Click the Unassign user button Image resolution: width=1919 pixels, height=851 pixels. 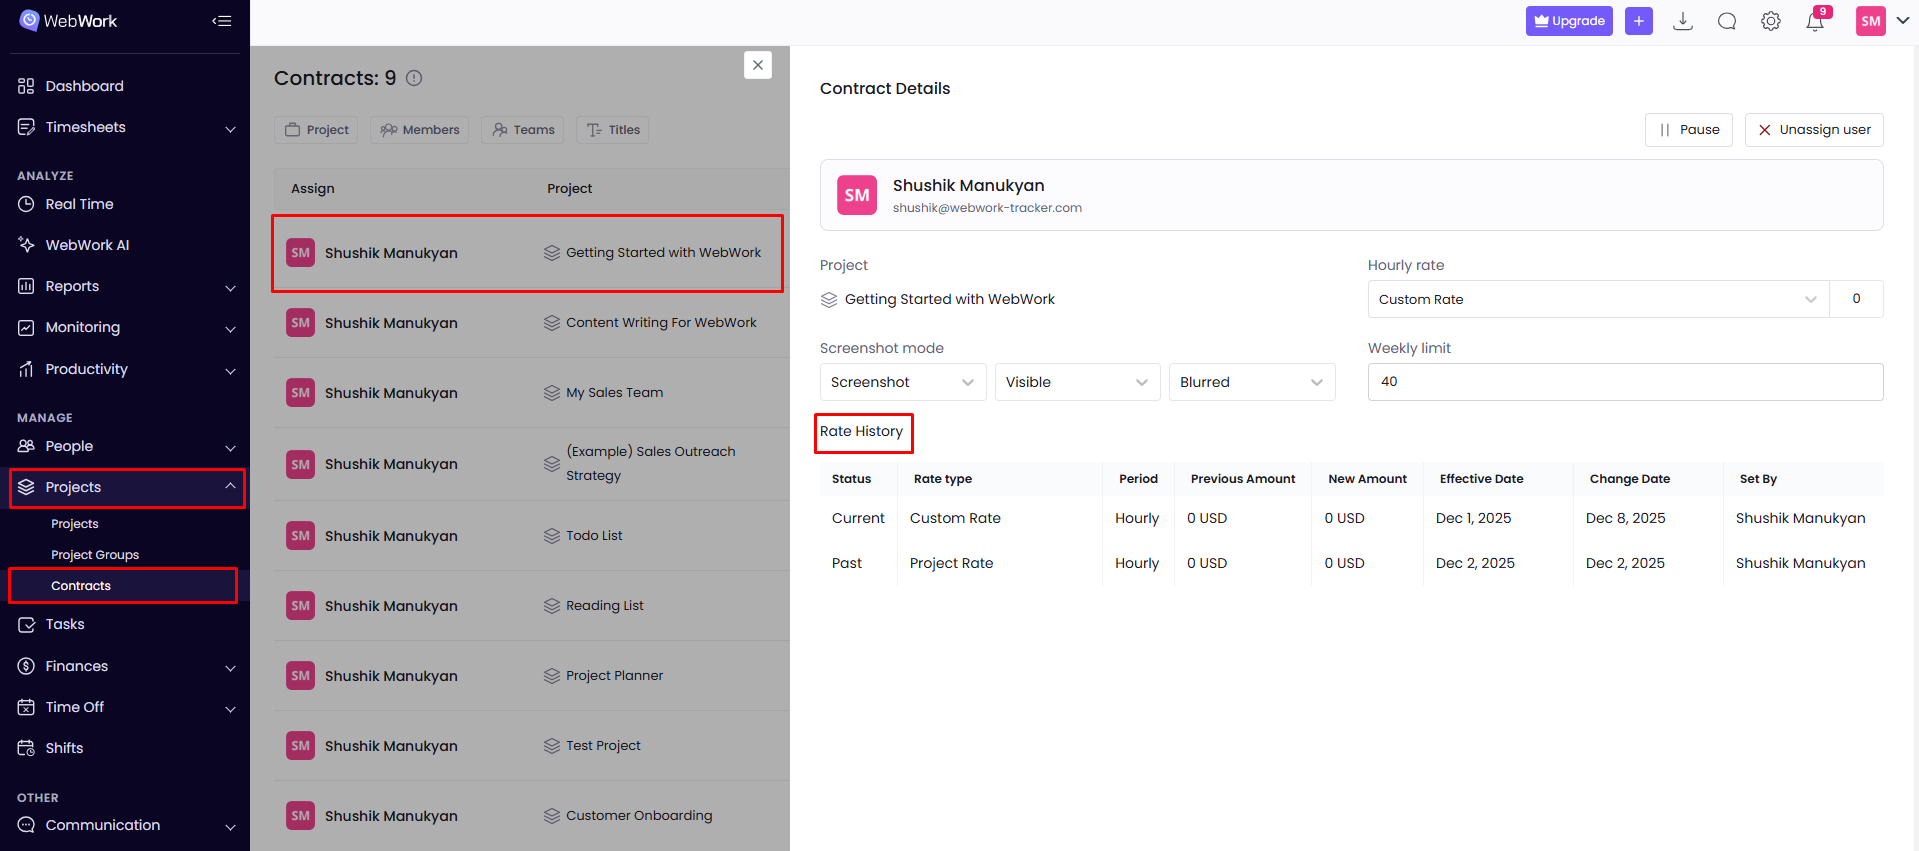pyautogui.click(x=1813, y=130)
